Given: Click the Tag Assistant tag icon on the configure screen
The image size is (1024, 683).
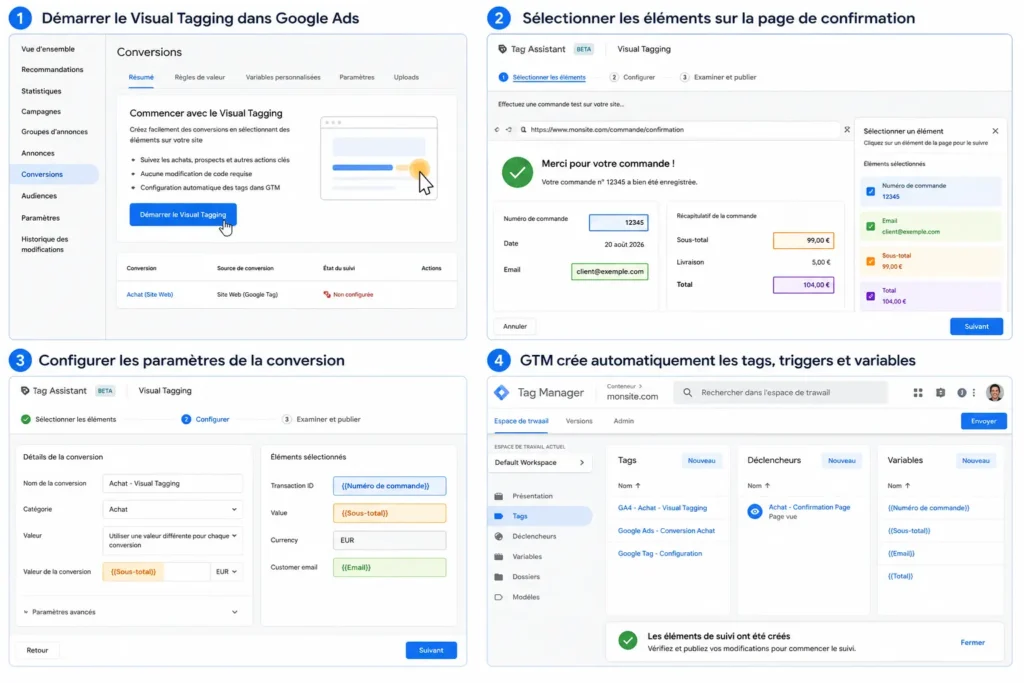Looking at the screenshot, I should (x=25, y=391).
